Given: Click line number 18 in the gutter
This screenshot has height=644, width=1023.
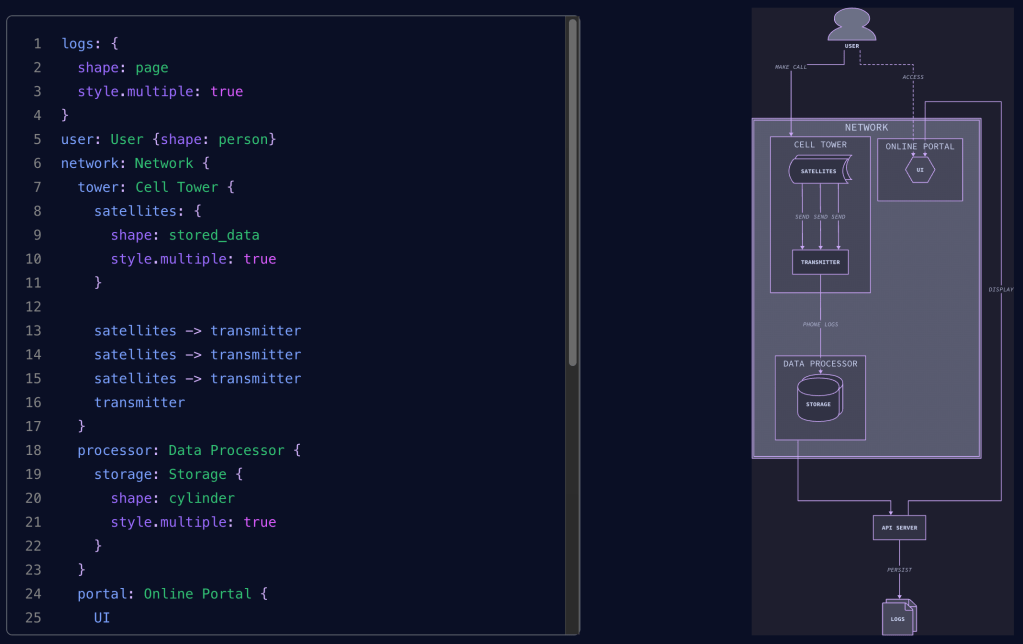Looking at the screenshot, I should click(x=36, y=450).
